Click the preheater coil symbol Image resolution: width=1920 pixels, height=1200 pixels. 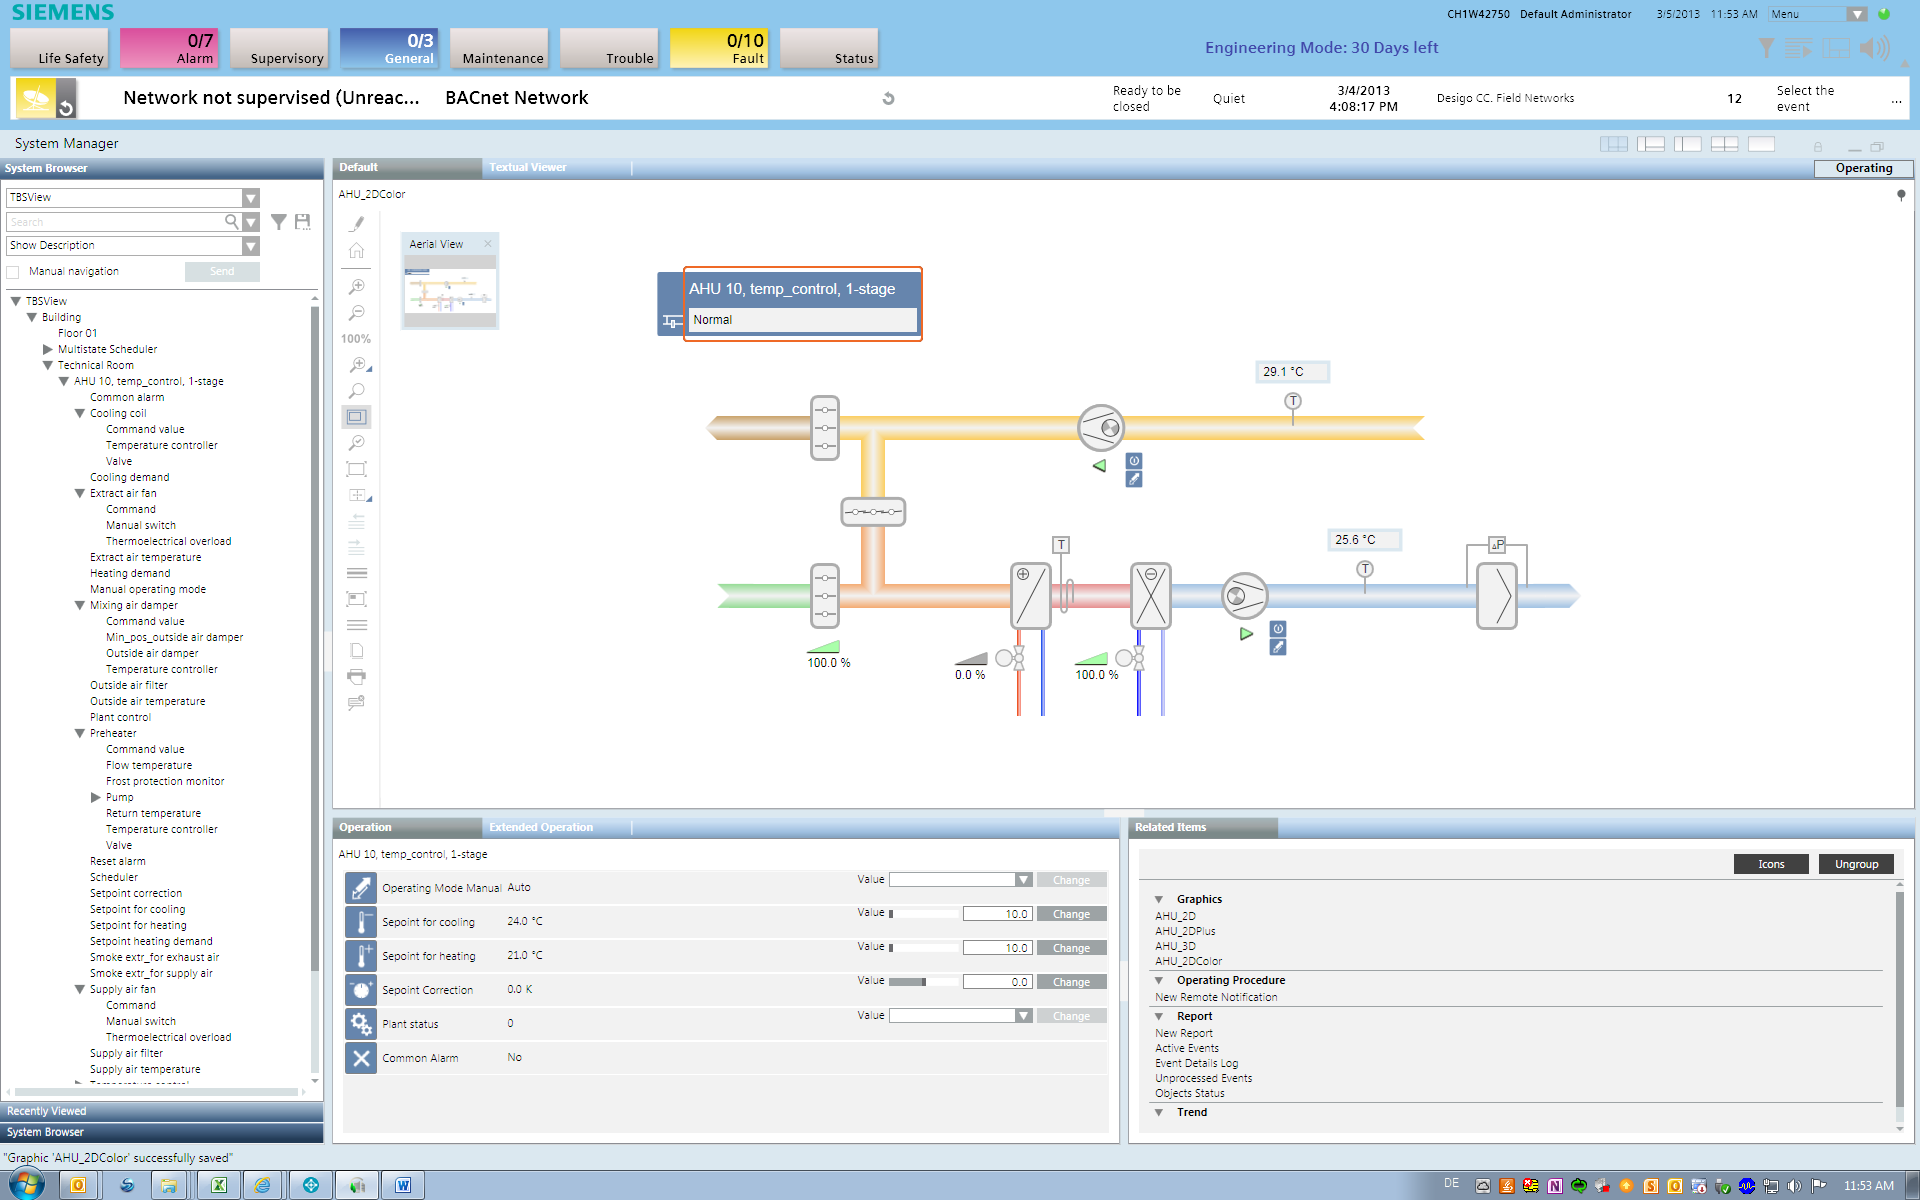coord(1031,596)
